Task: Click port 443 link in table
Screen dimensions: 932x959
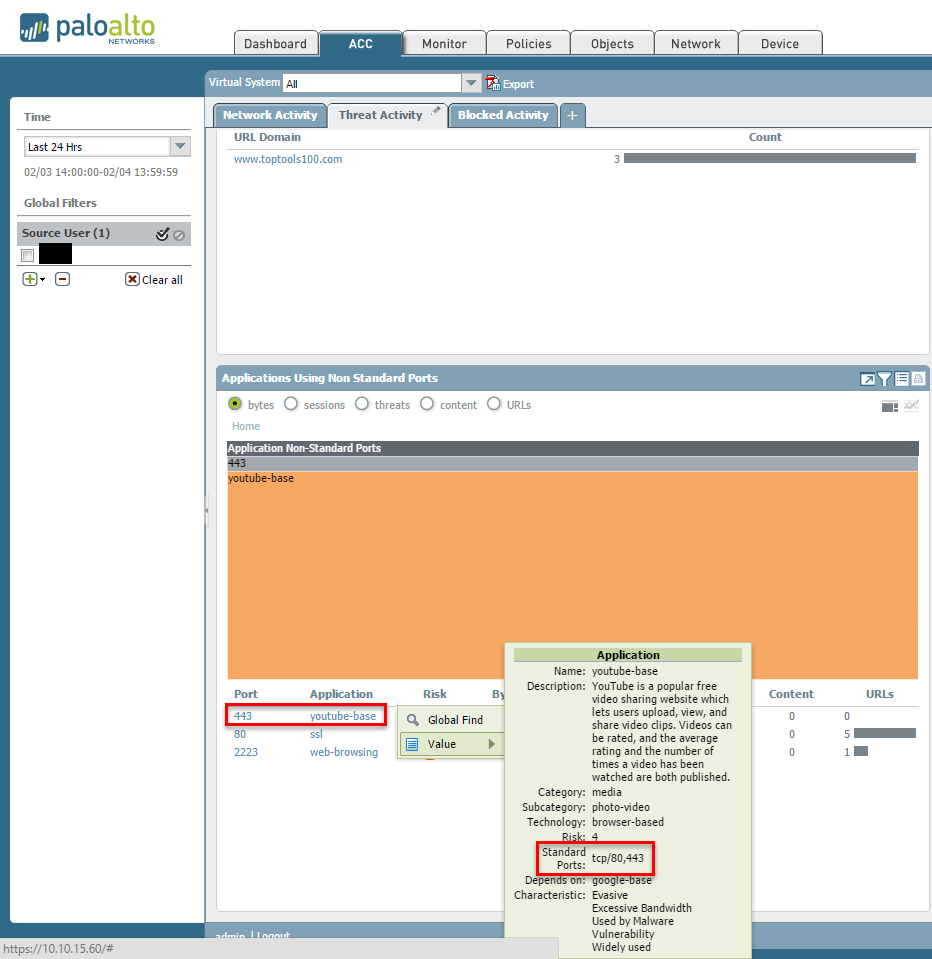Action: tap(243, 716)
